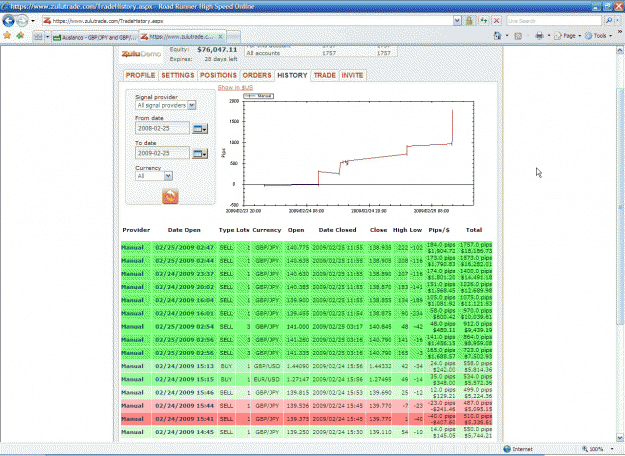Open the Tools menu
Image resolution: width=625 pixels, height=456 pixels.
pos(598,36)
